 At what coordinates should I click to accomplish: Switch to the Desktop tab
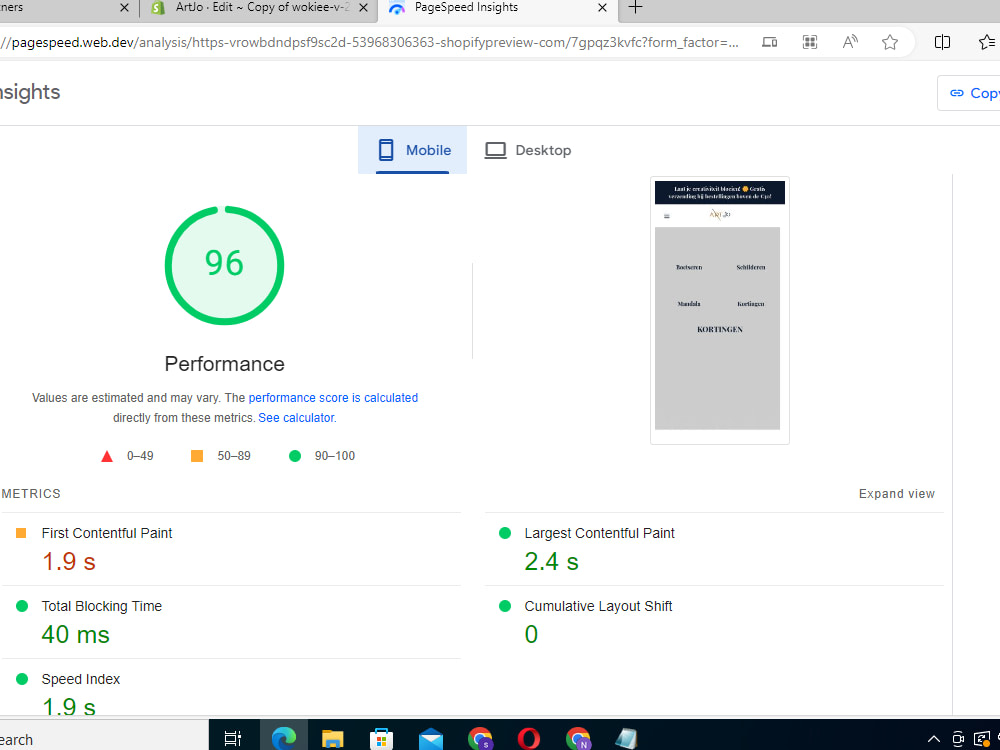[x=528, y=150]
